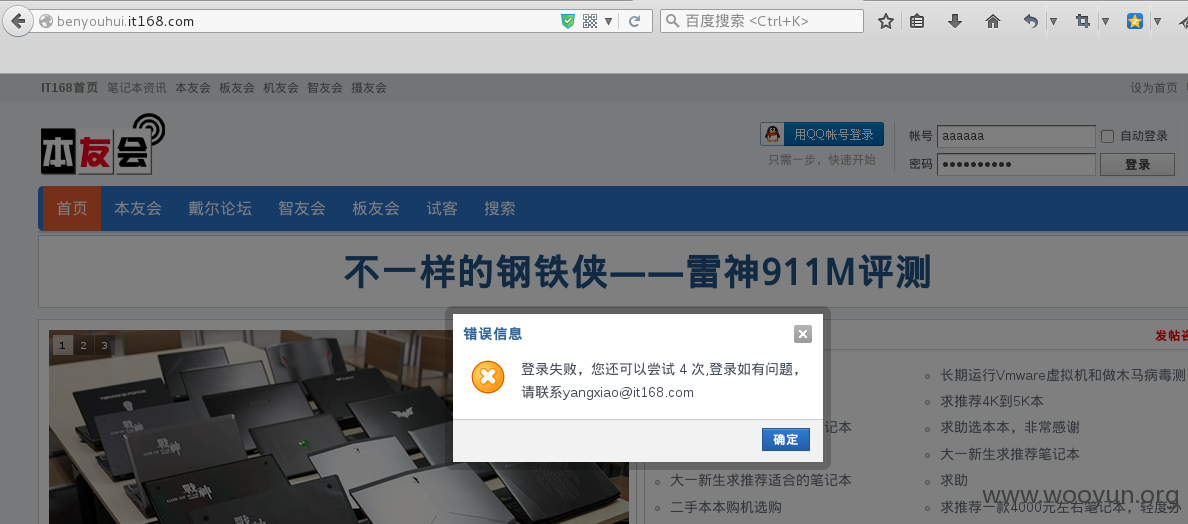Select the 试客 nav tab
This screenshot has height=524, width=1188.
[442, 208]
